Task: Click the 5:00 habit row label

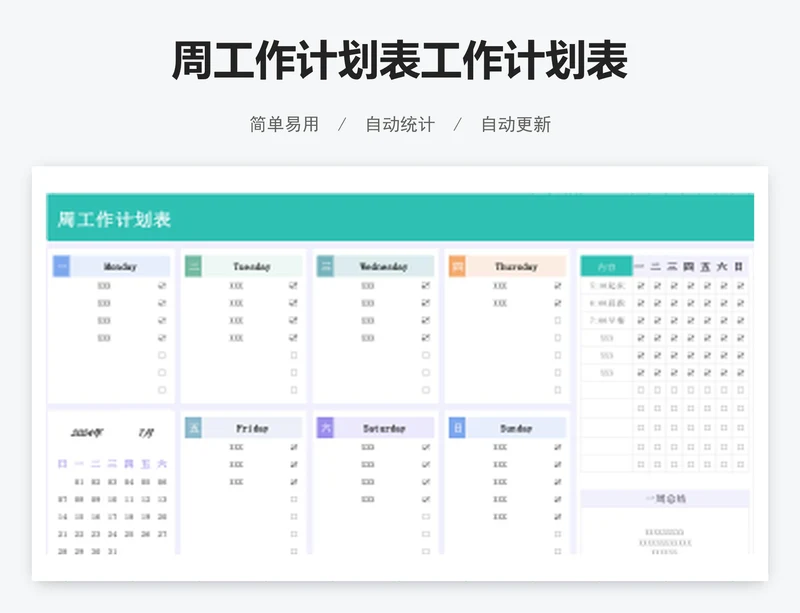Action: (x=607, y=286)
